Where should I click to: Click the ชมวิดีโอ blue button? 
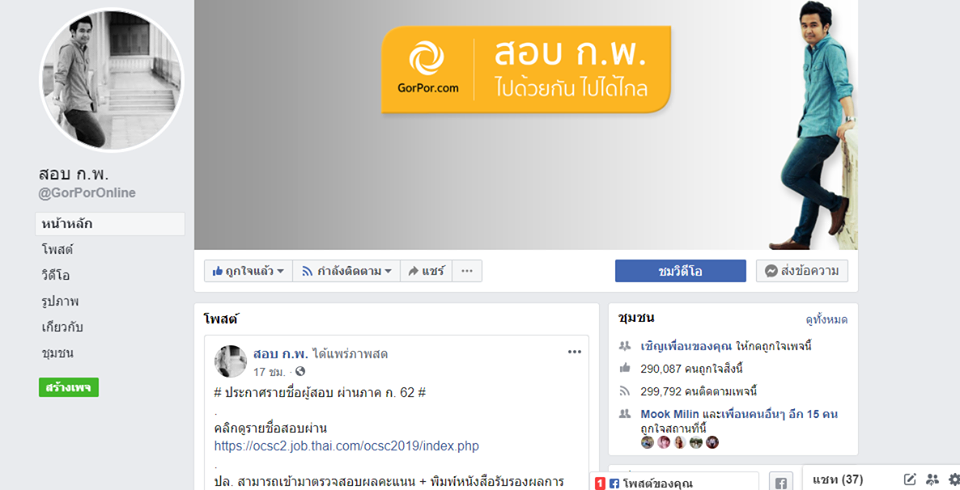(x=680, y=271)
